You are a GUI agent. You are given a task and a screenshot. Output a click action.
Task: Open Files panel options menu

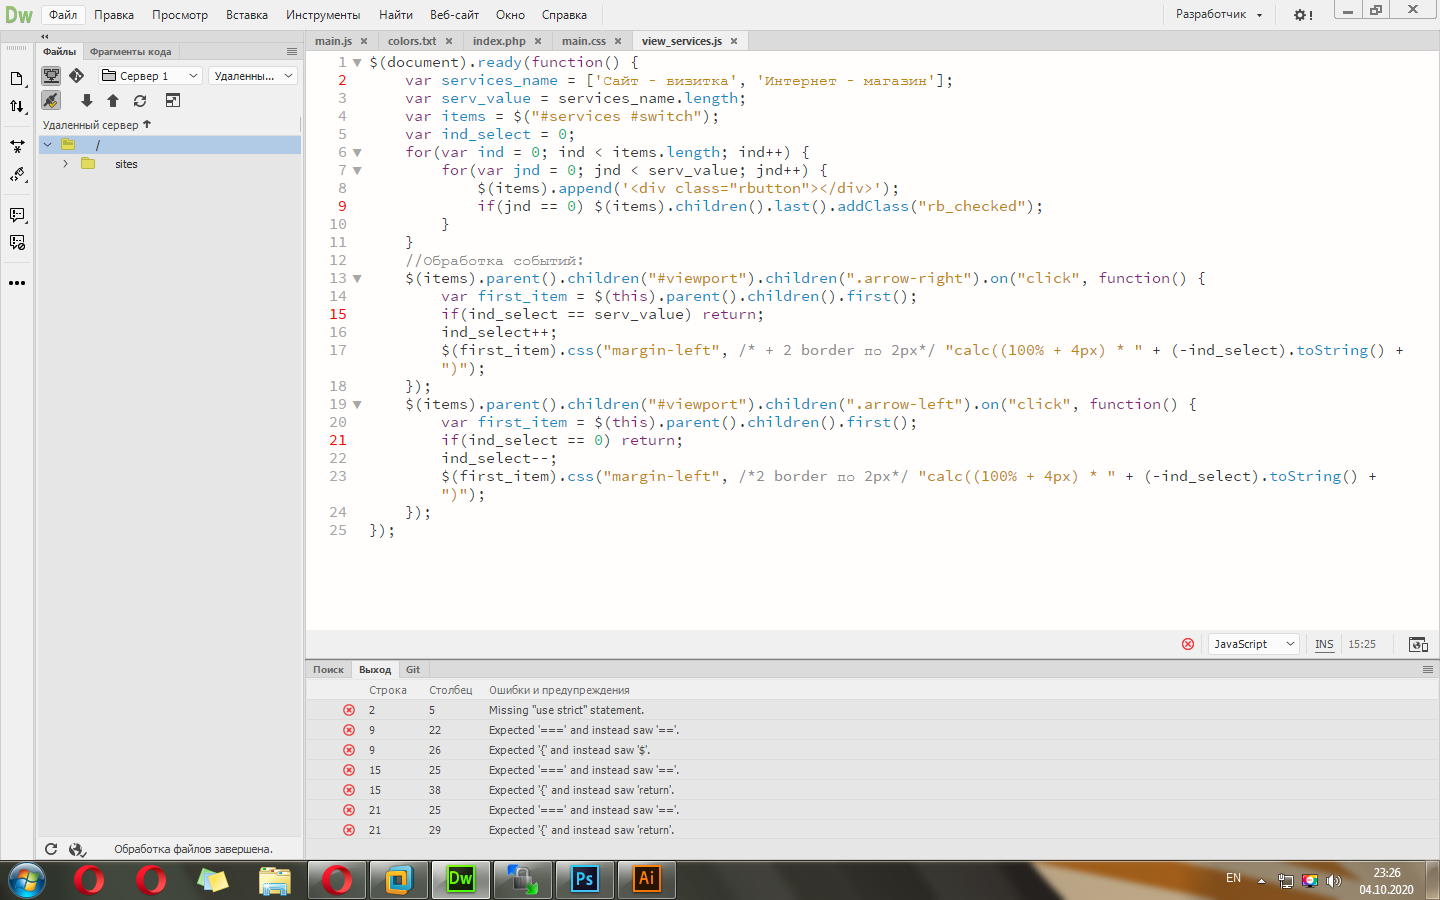292,52
